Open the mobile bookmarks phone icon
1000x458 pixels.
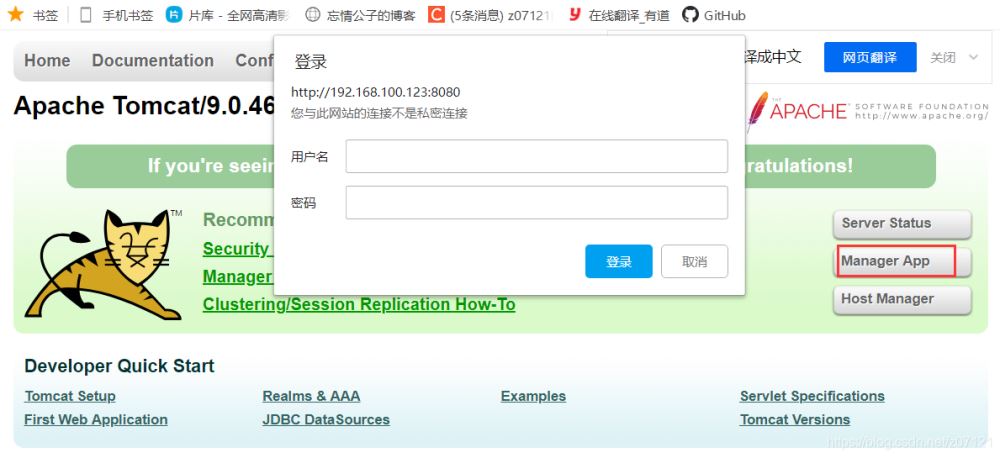point(85,15)
